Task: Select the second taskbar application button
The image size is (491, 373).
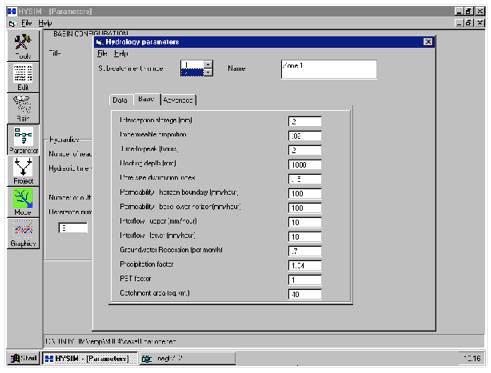Action: (187, 359)
